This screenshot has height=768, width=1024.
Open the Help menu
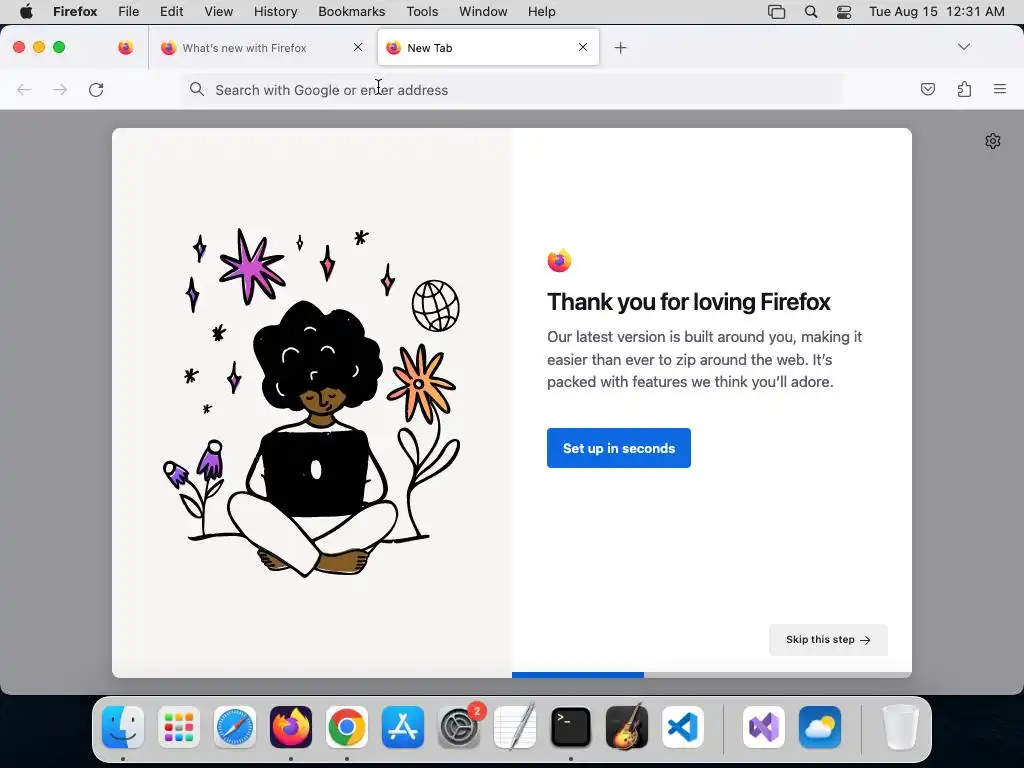(541, 12)
